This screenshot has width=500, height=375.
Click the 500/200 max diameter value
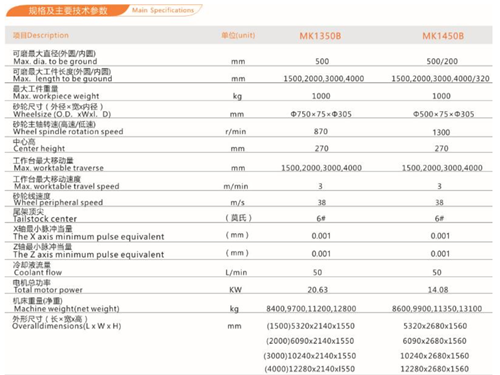(x=442, y=61)
